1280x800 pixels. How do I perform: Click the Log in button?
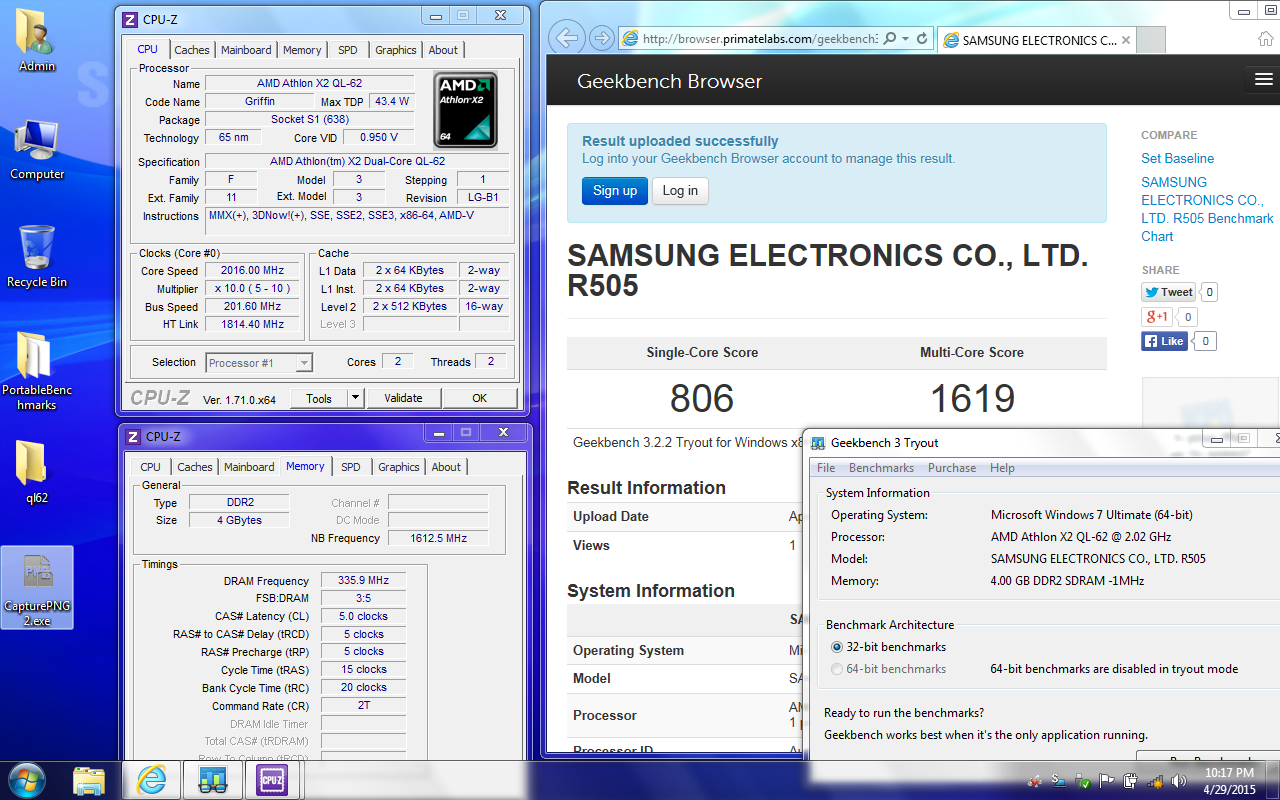(680, 191)
